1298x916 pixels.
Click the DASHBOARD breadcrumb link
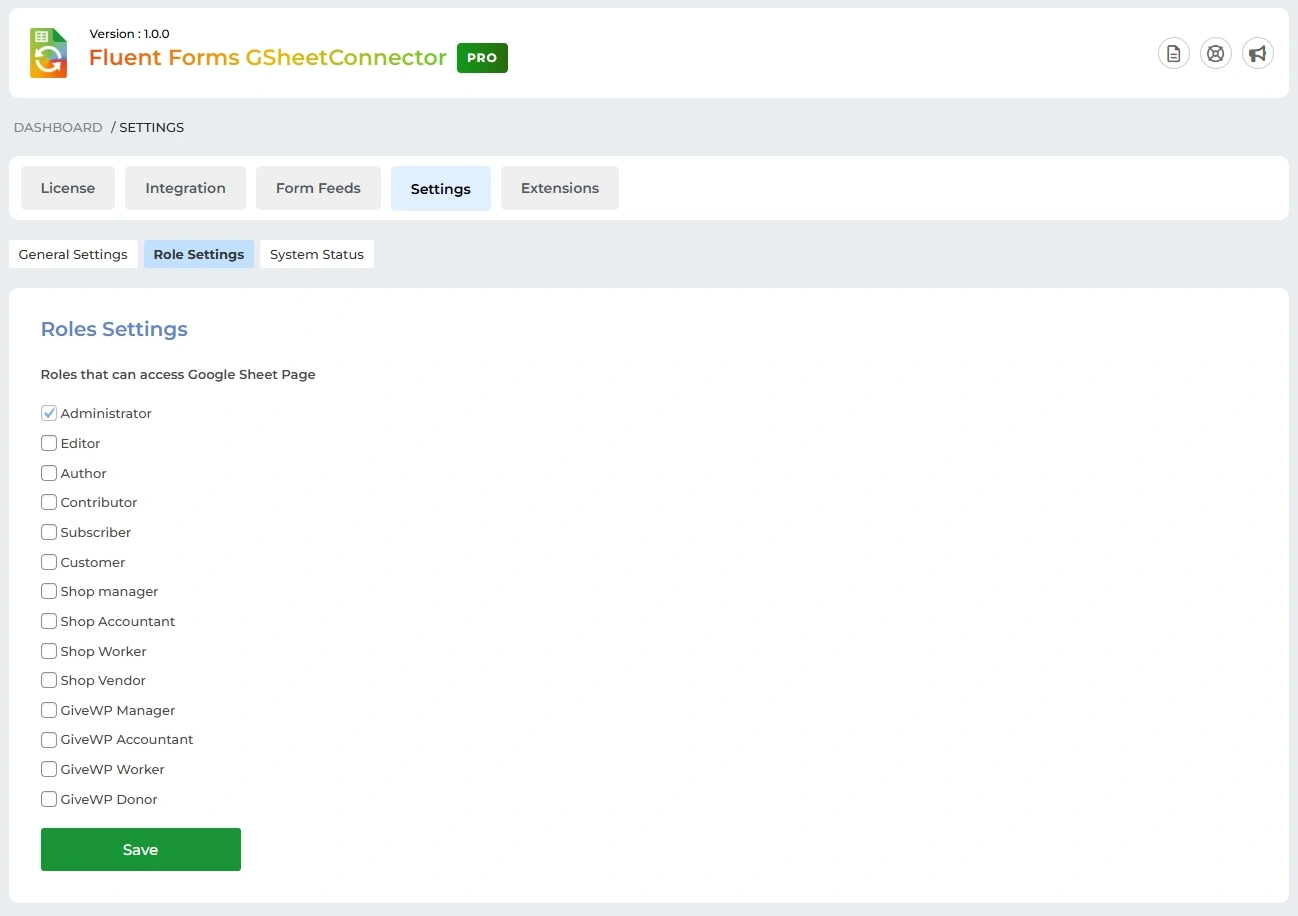click(x=58, y=127)
